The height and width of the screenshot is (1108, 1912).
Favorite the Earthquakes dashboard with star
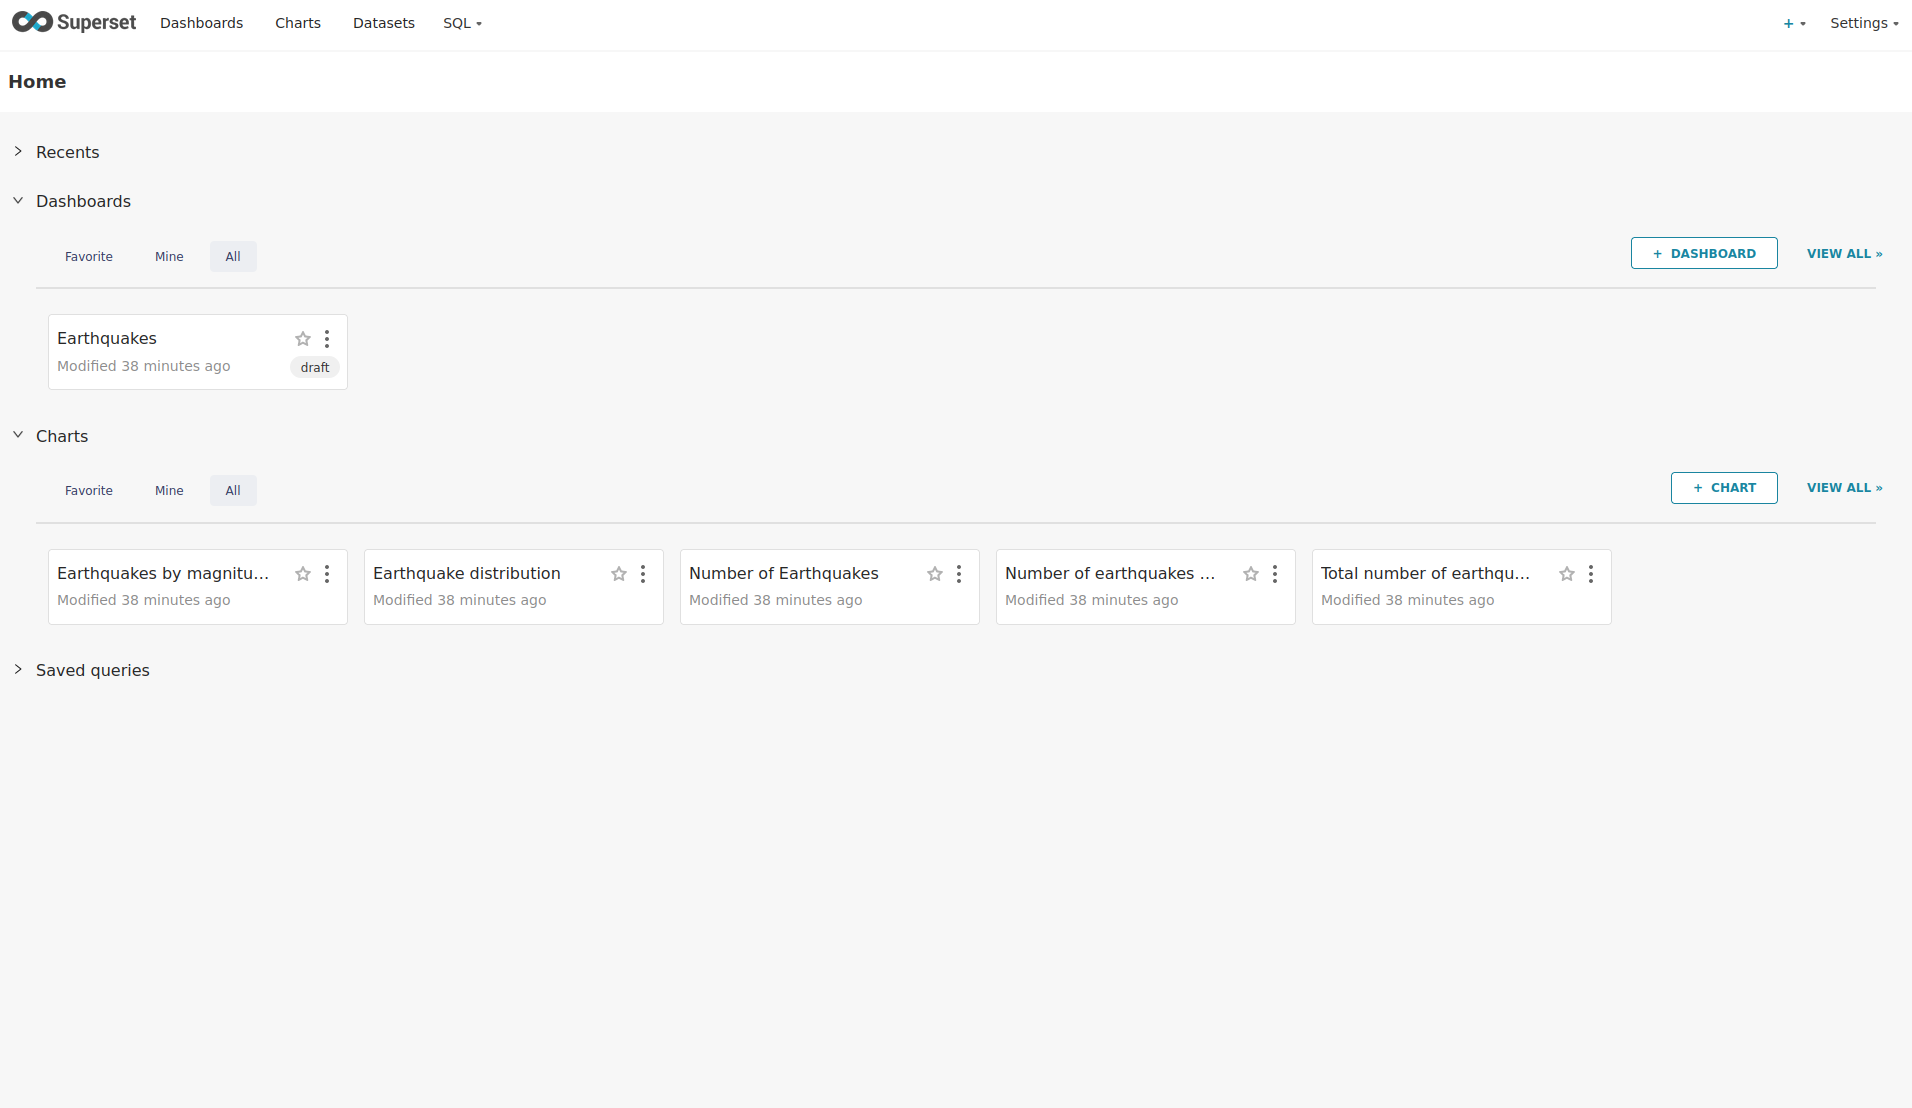(x=303, y=339)
